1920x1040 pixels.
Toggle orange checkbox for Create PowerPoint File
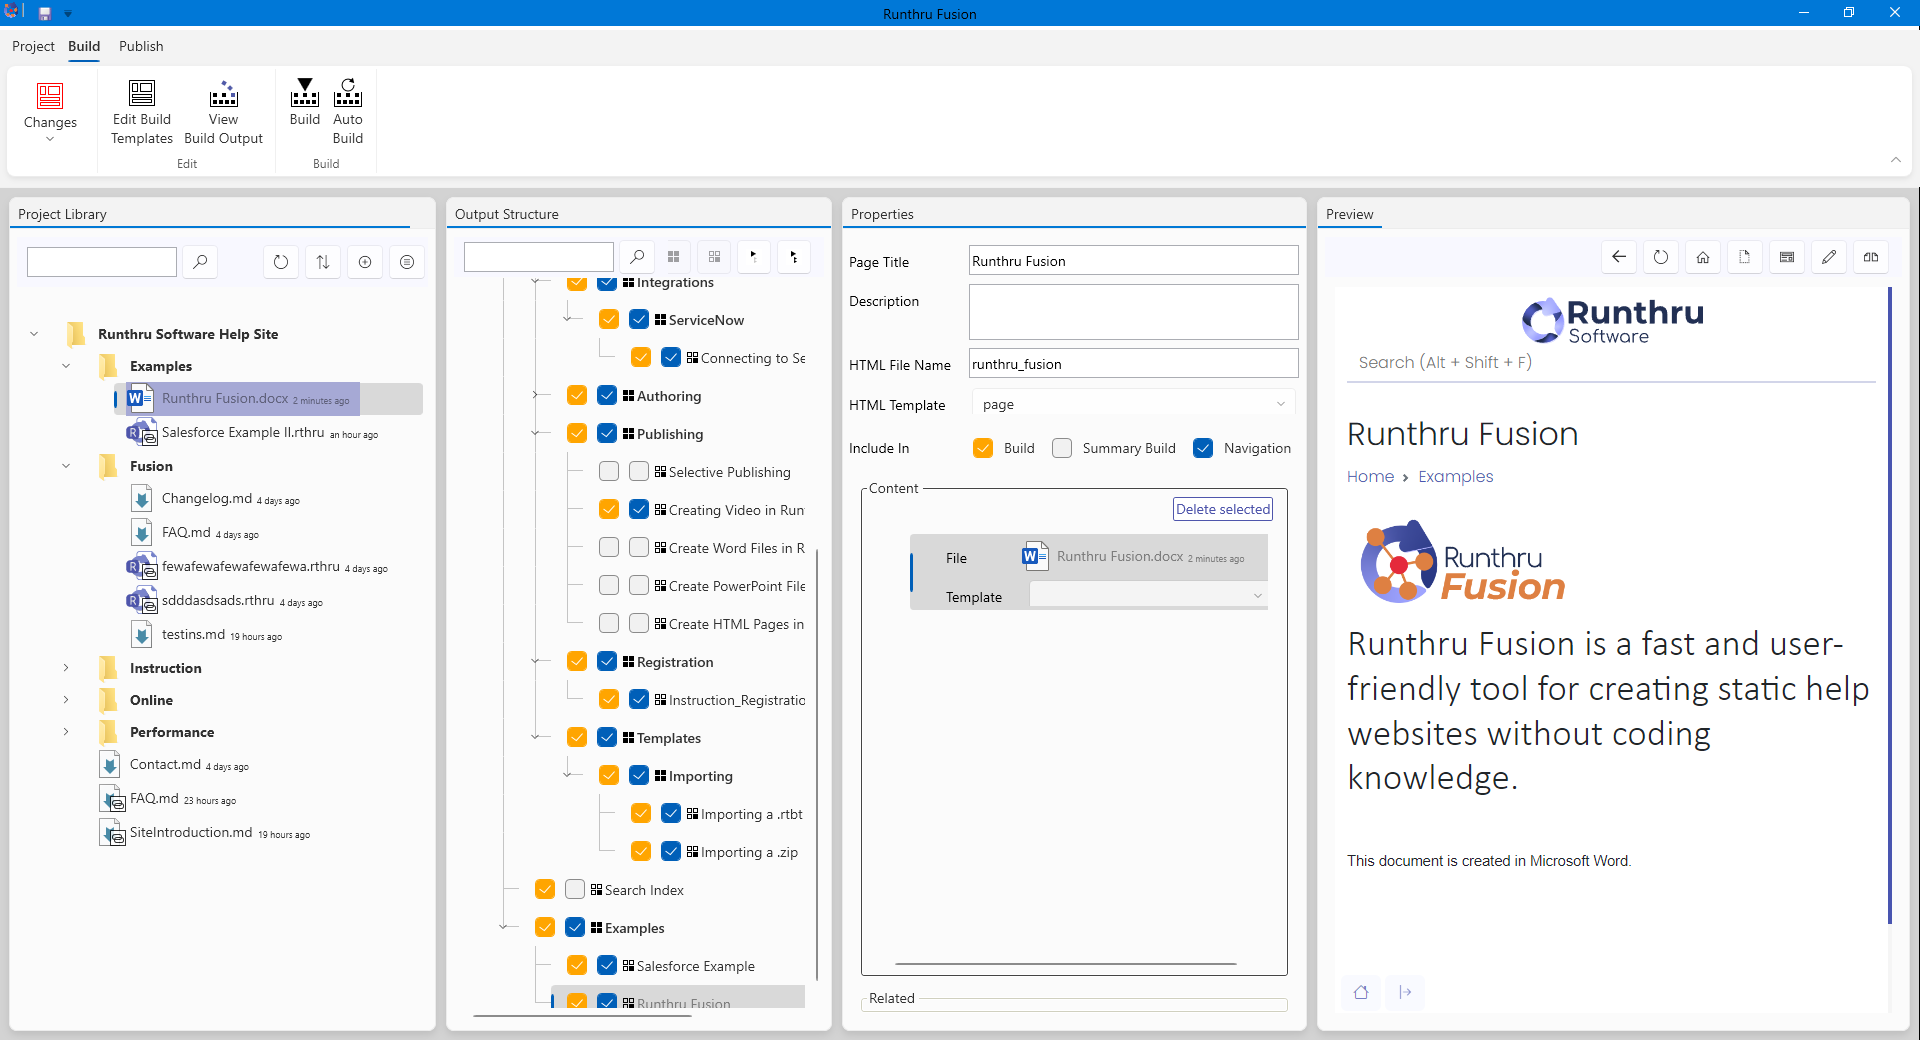pyautogui.click(x=609, y=585)
